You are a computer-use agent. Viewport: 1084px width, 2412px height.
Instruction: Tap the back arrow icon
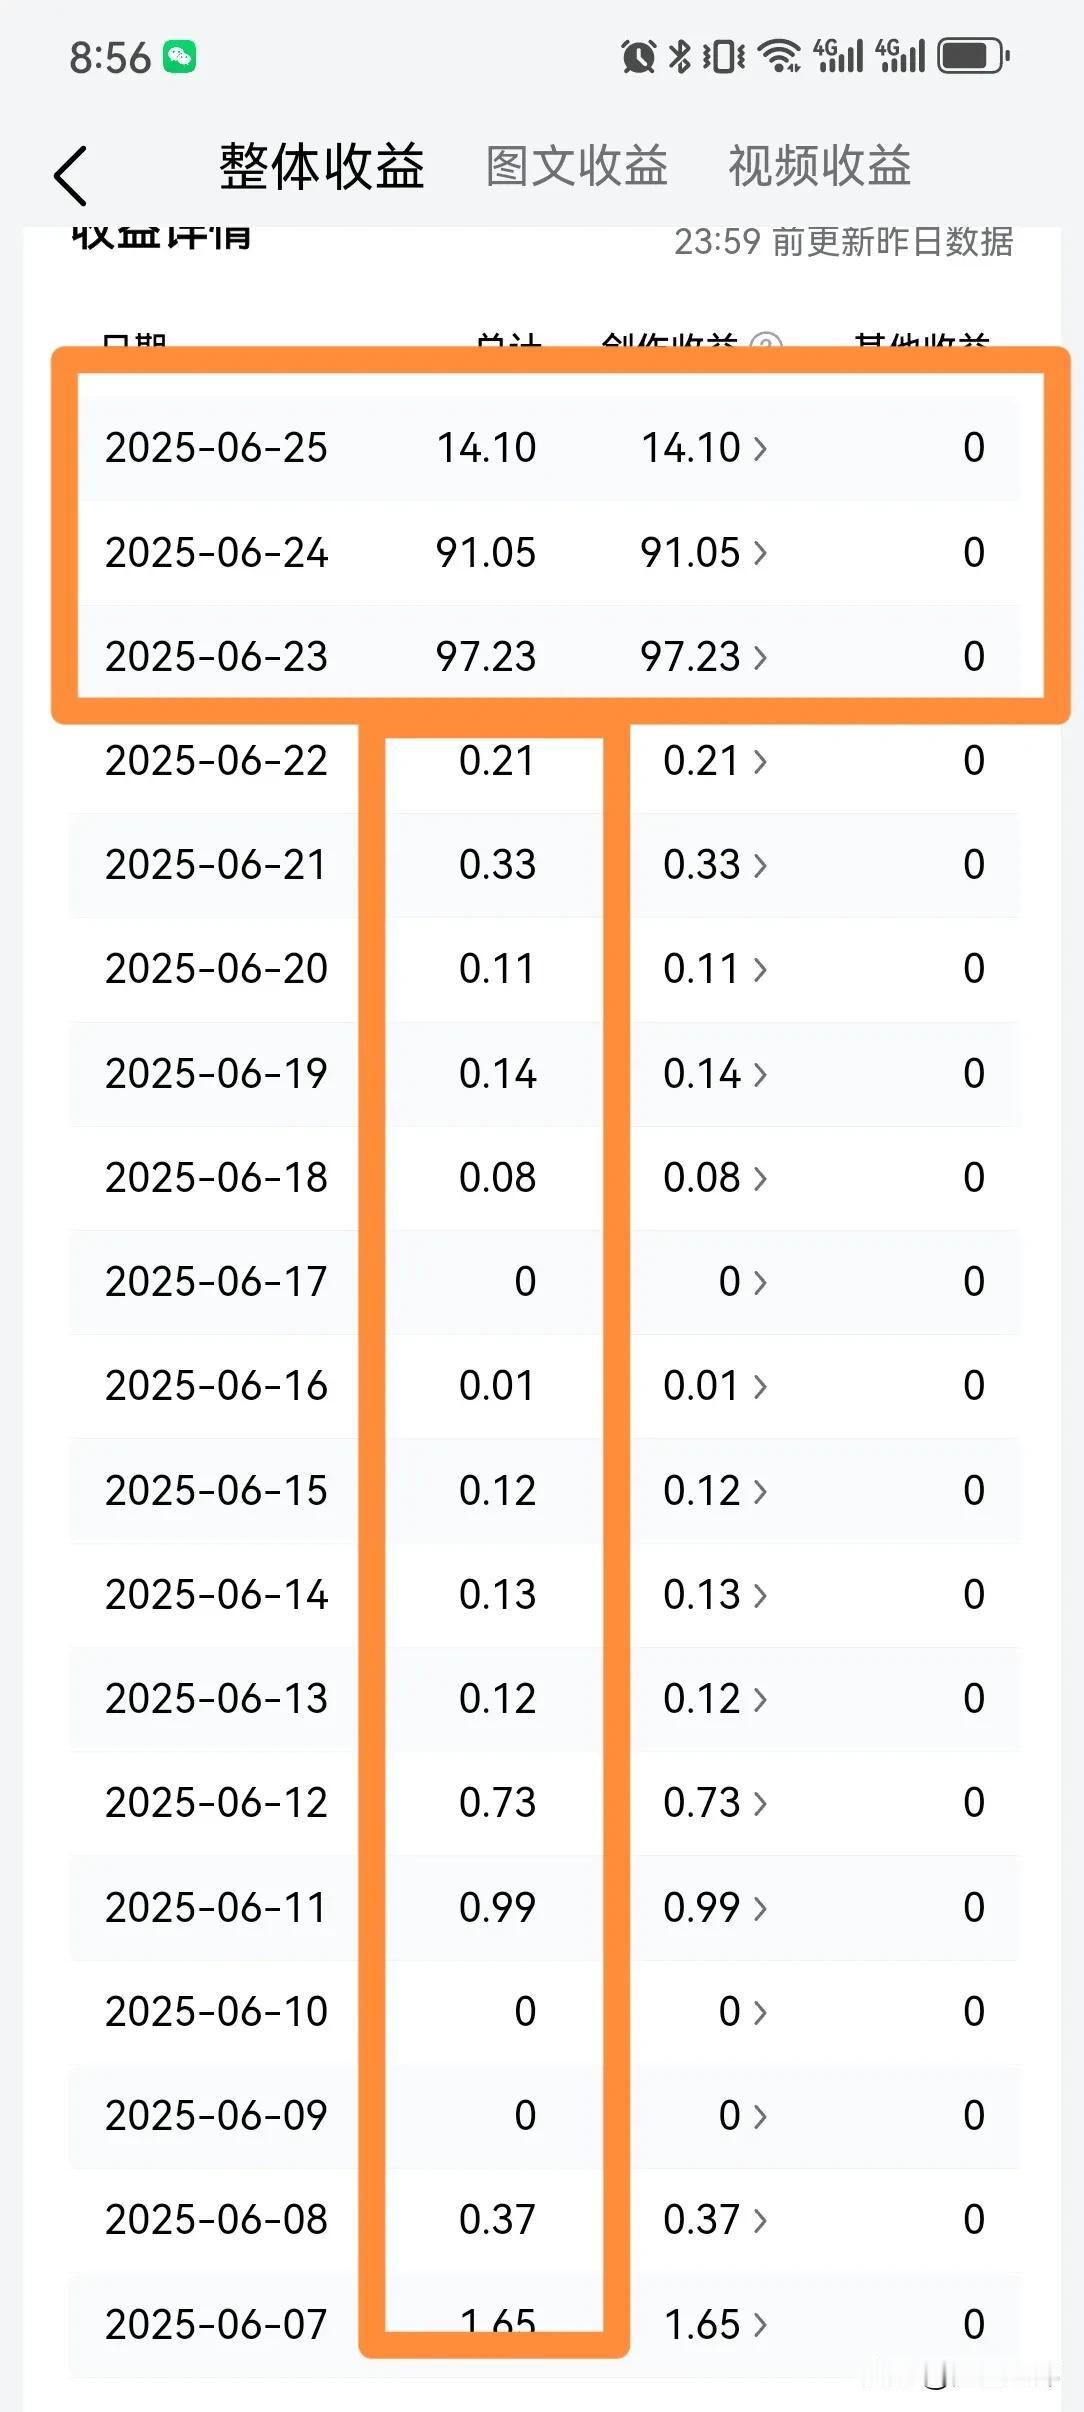click(x=71, y=175)
